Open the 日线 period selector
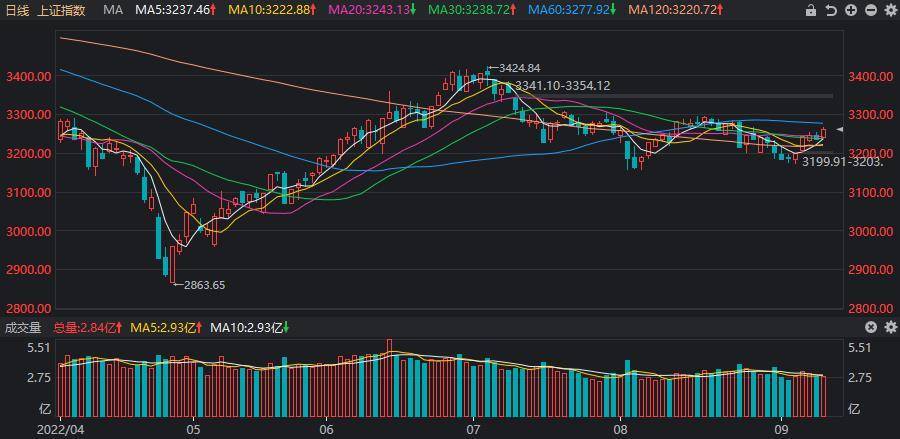 pyautogui.click(x=18, y=10)
